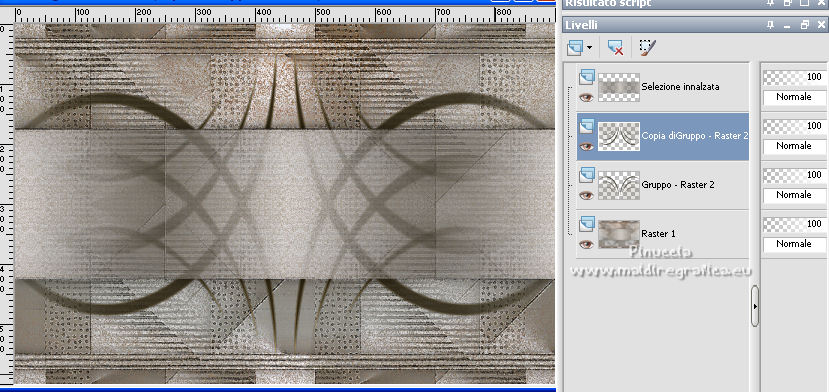Hide the Selezione innalzata layer
The image size is (829, 392).
point(586,97)
